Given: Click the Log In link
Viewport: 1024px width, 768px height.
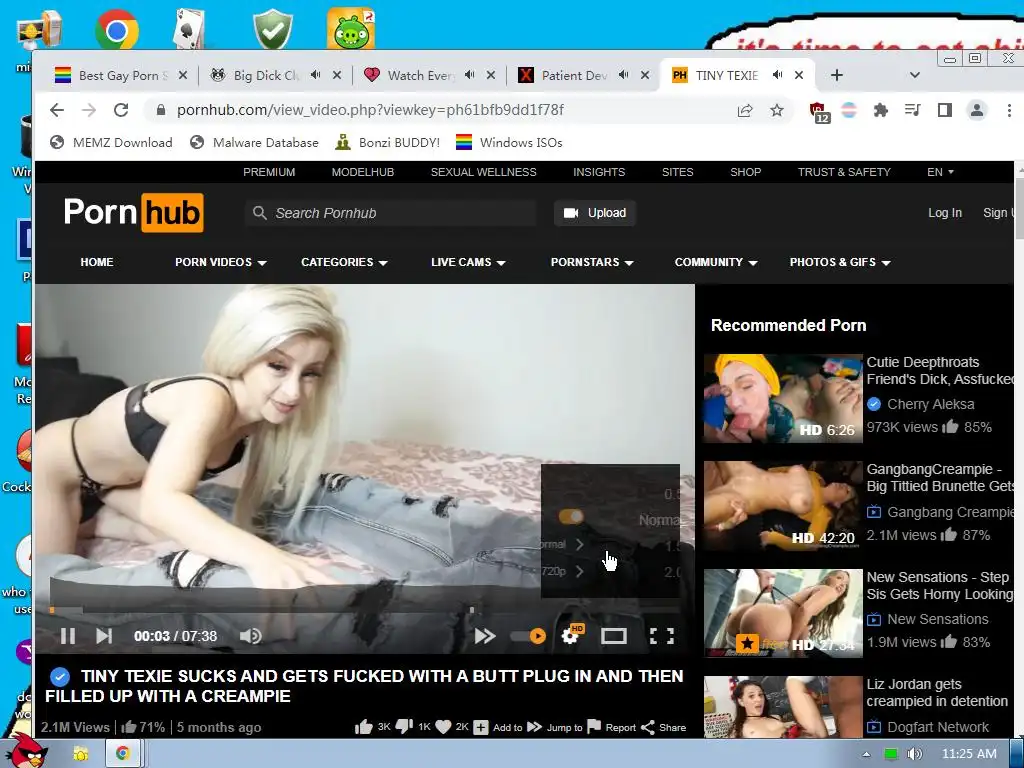Looking at the screenshot, I should click(945, 213).
